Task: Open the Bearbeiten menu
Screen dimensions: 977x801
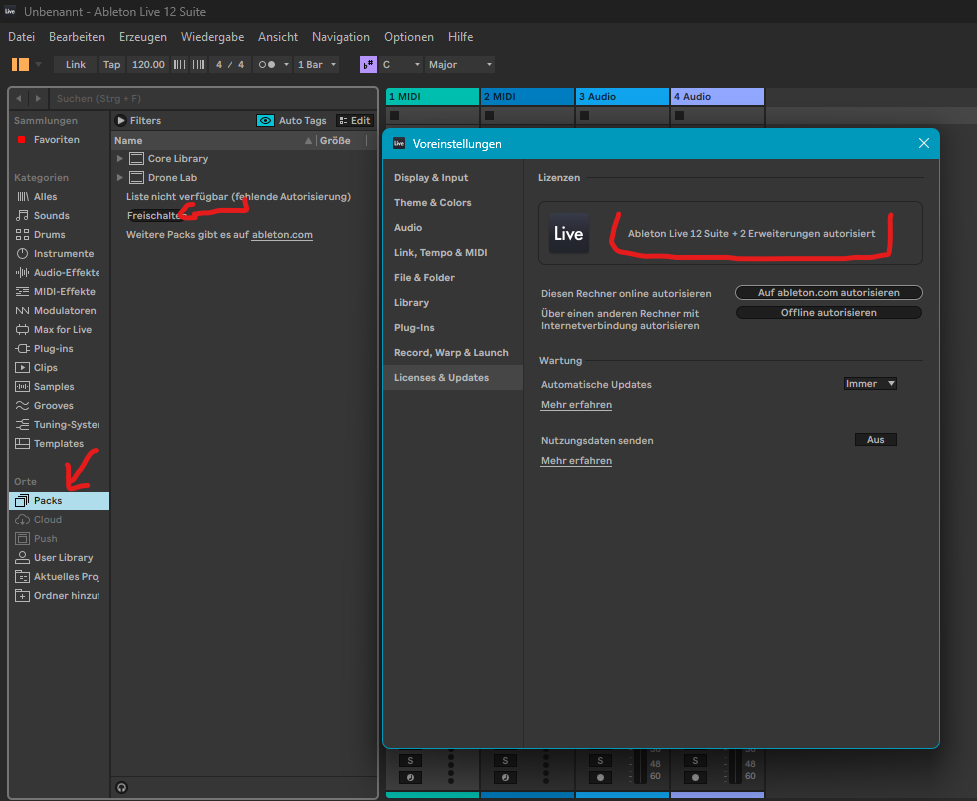Action: (77, 37)
